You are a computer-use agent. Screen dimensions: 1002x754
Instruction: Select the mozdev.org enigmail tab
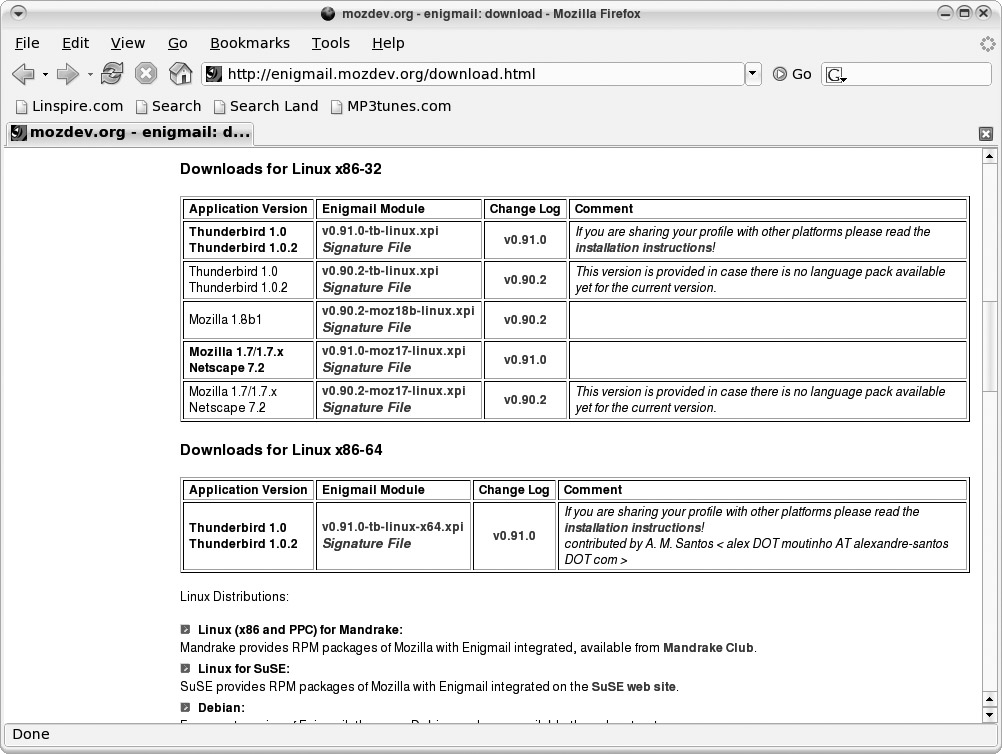pyautogui.click(x=130, y=133)
